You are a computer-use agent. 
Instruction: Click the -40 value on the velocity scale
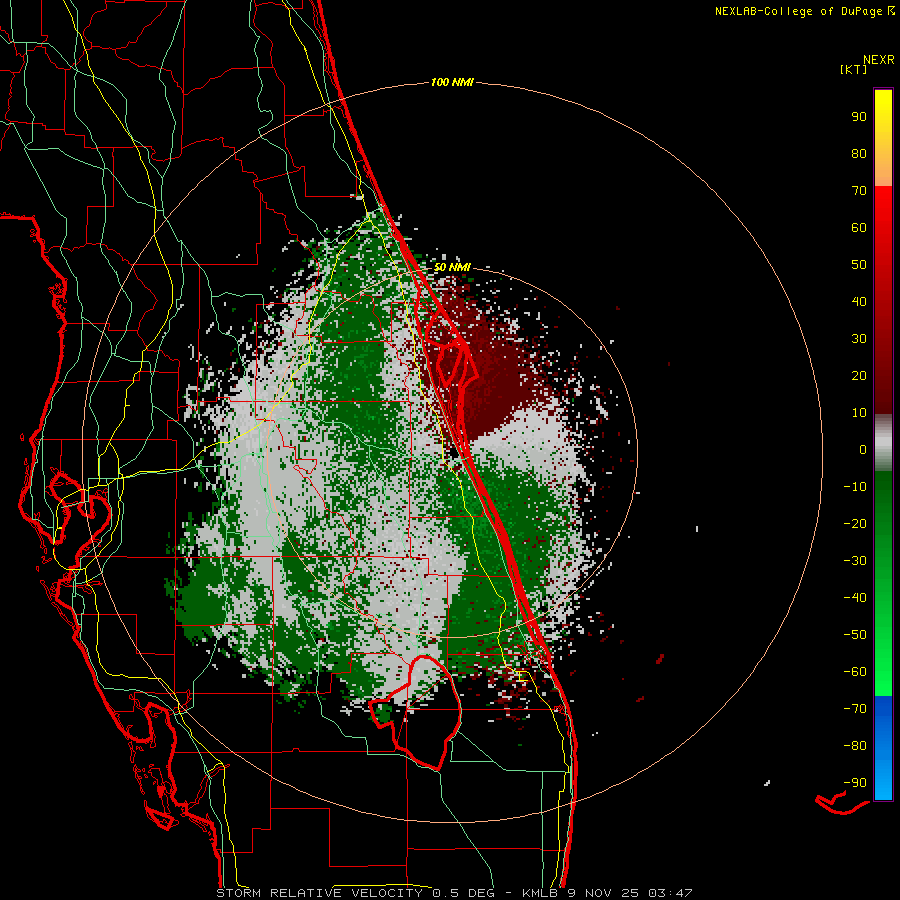click(855, 598)
